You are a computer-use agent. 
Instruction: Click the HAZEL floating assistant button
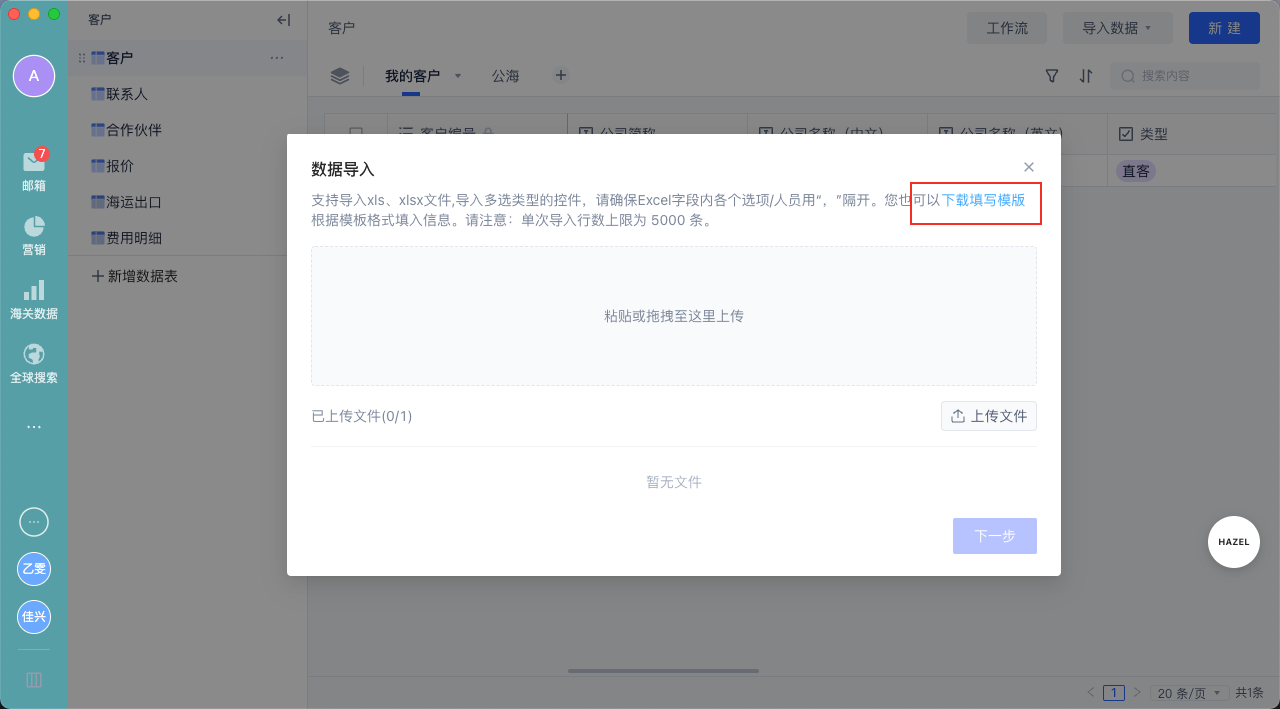(x=1234, y=542)
